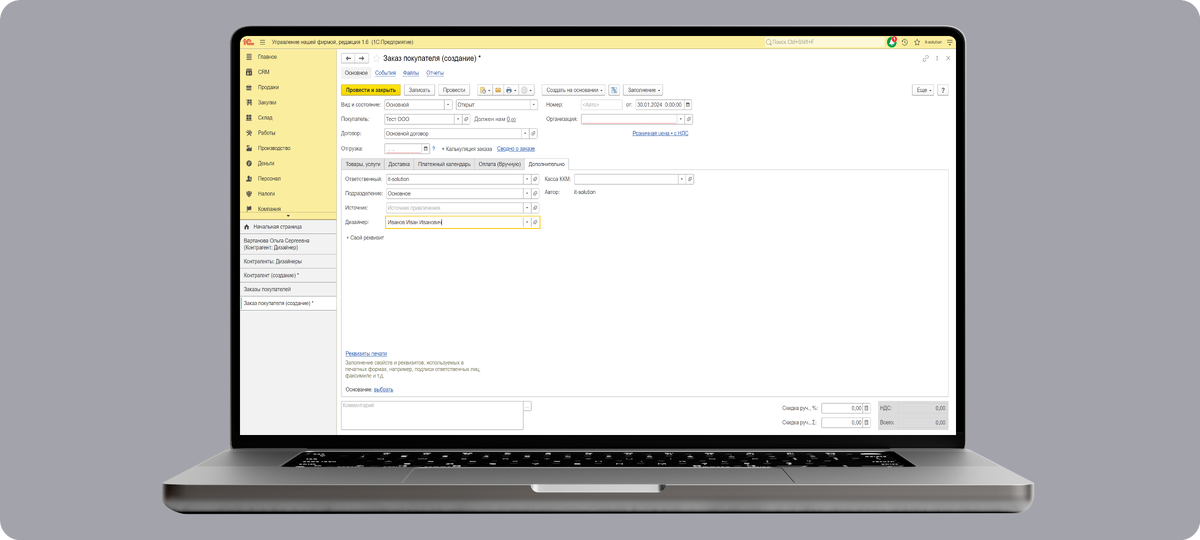This screenshot has height=540, width=1200.
Task: Switch to the Платежный календарь tab
Action: pos(444,163)
